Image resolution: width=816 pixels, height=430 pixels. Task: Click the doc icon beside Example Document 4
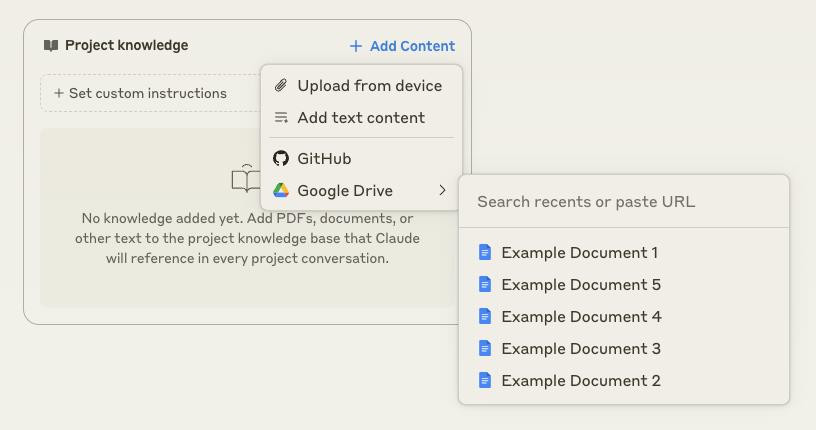click(x=484, y=317)
